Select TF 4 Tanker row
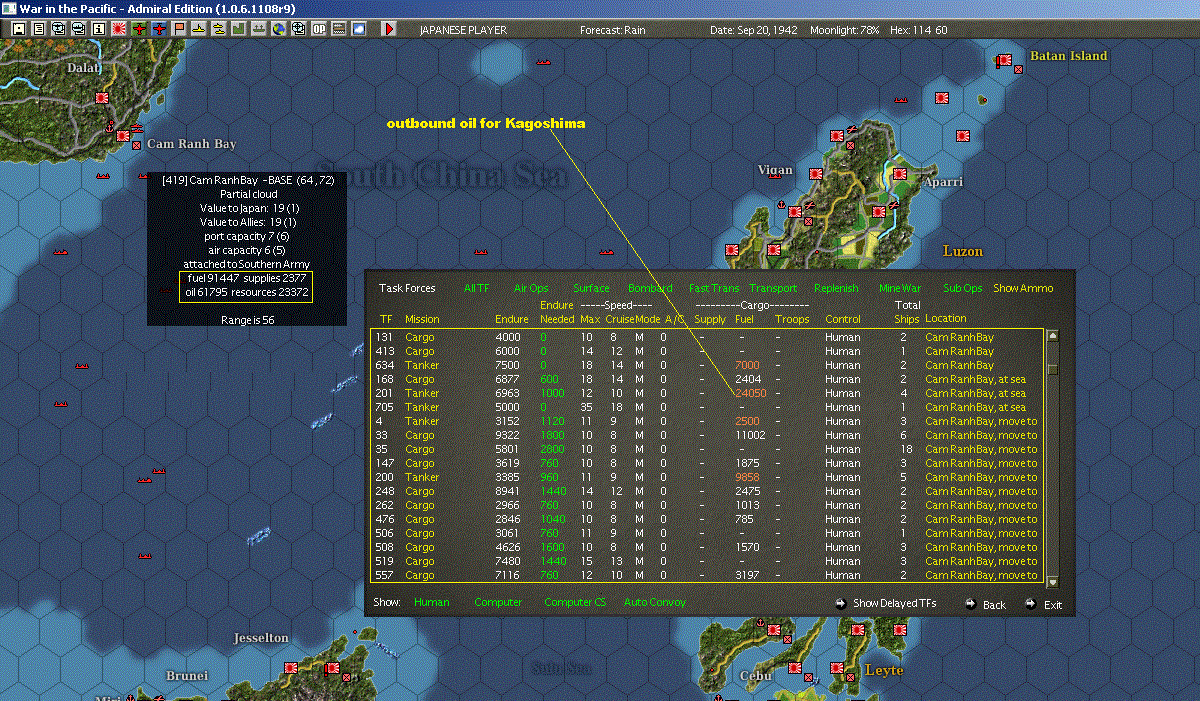1200x701 pixels. point(707,421)
